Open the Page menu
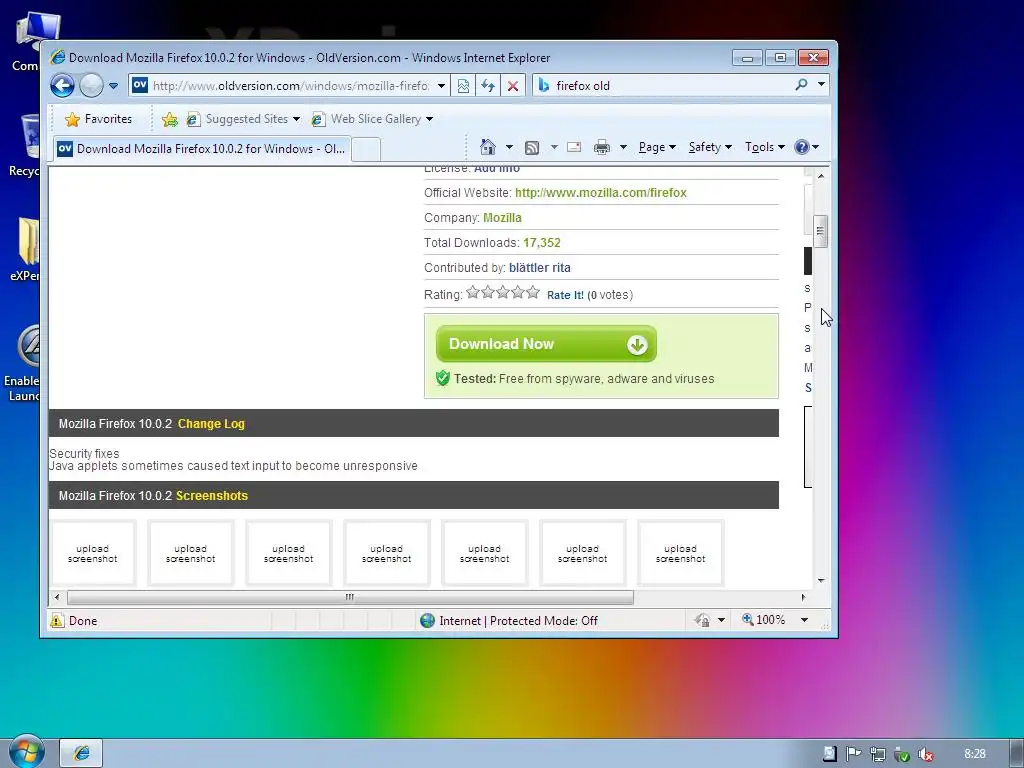The height and width of the screenshot is (768, 1024). tap(657, 147)
